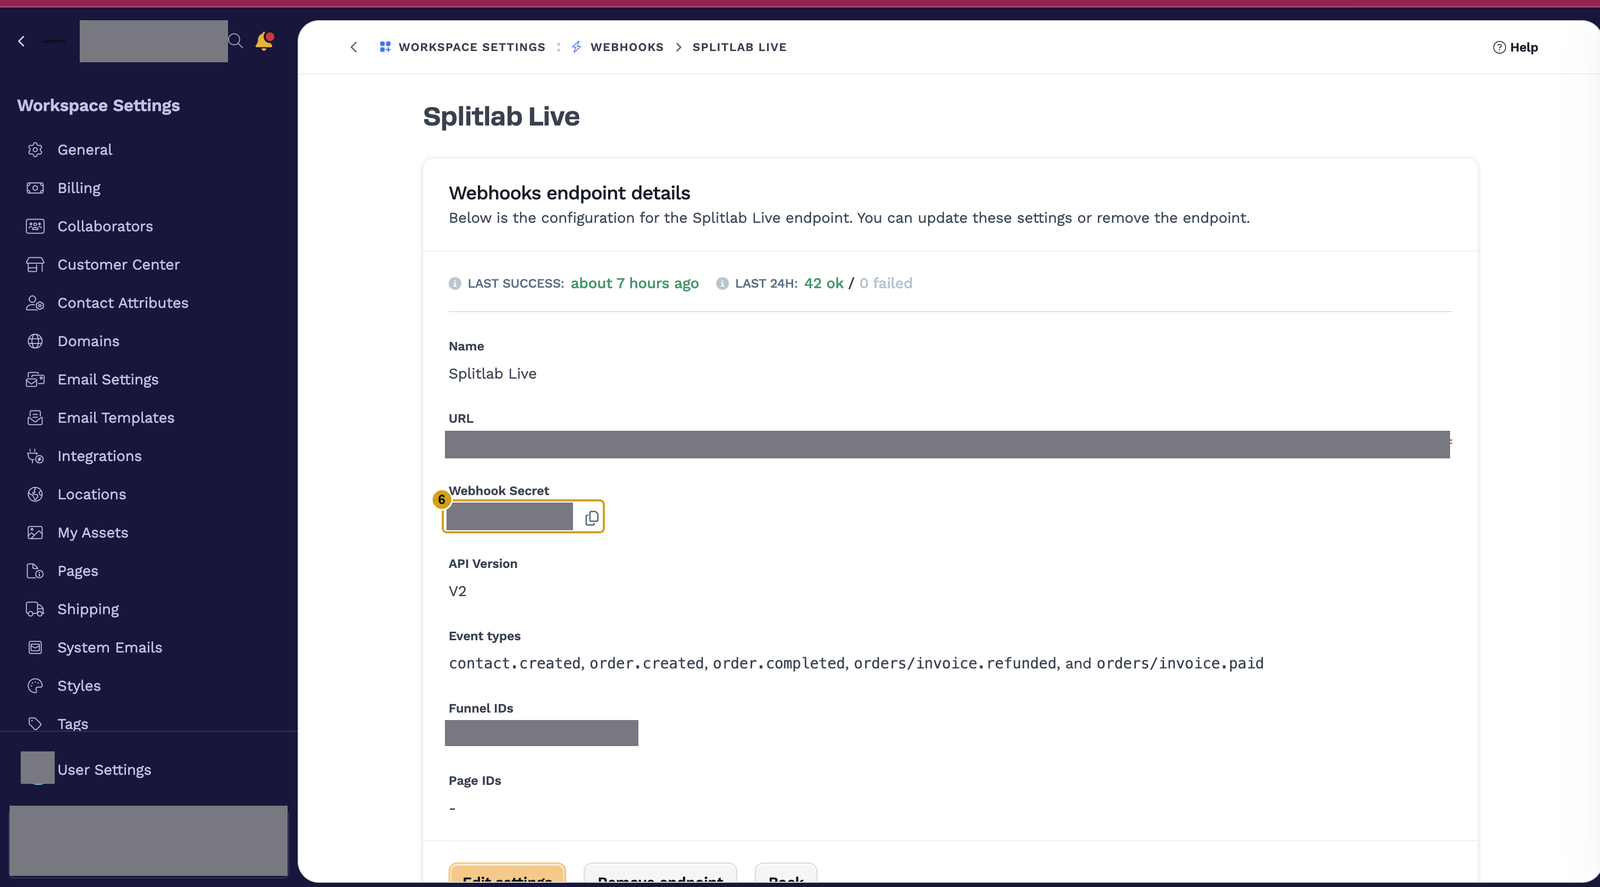The width and height of the screenshot is (1600, 887).
Task: Collapse sidebar with the back chevron
Action: pyautogui.click(x=21, y=41)
